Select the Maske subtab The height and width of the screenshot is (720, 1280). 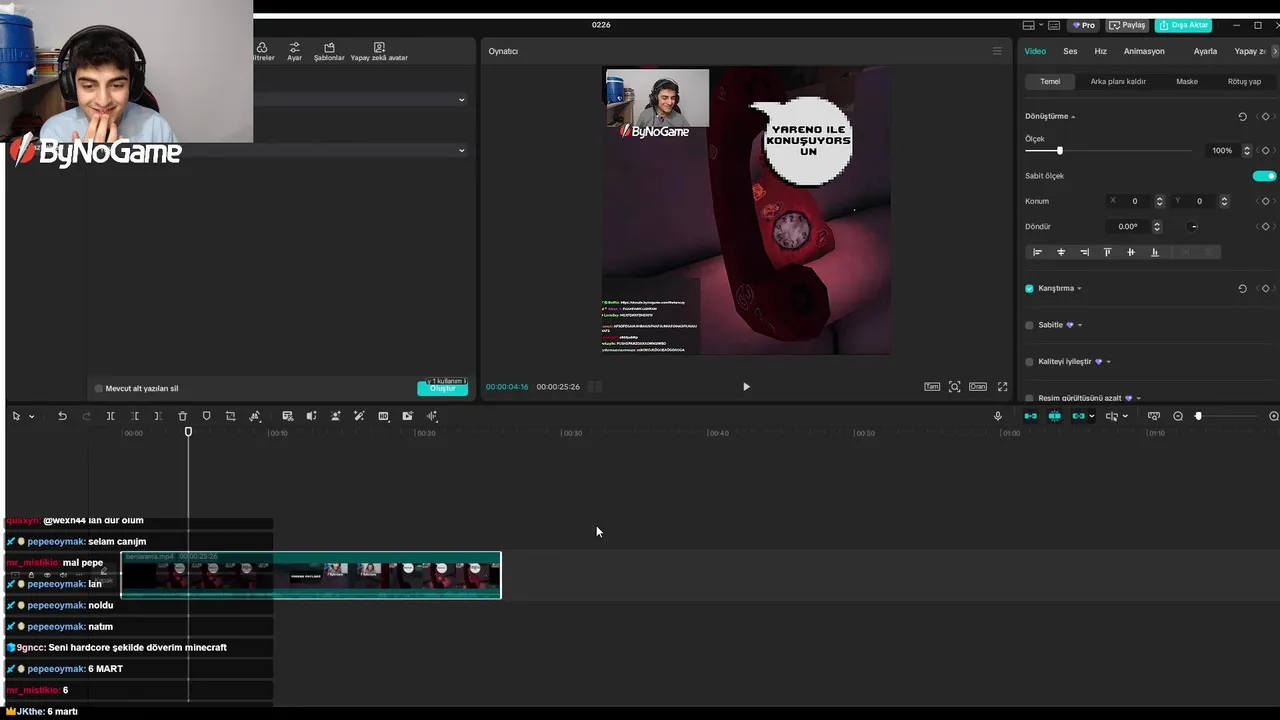tap(1187, 81)
